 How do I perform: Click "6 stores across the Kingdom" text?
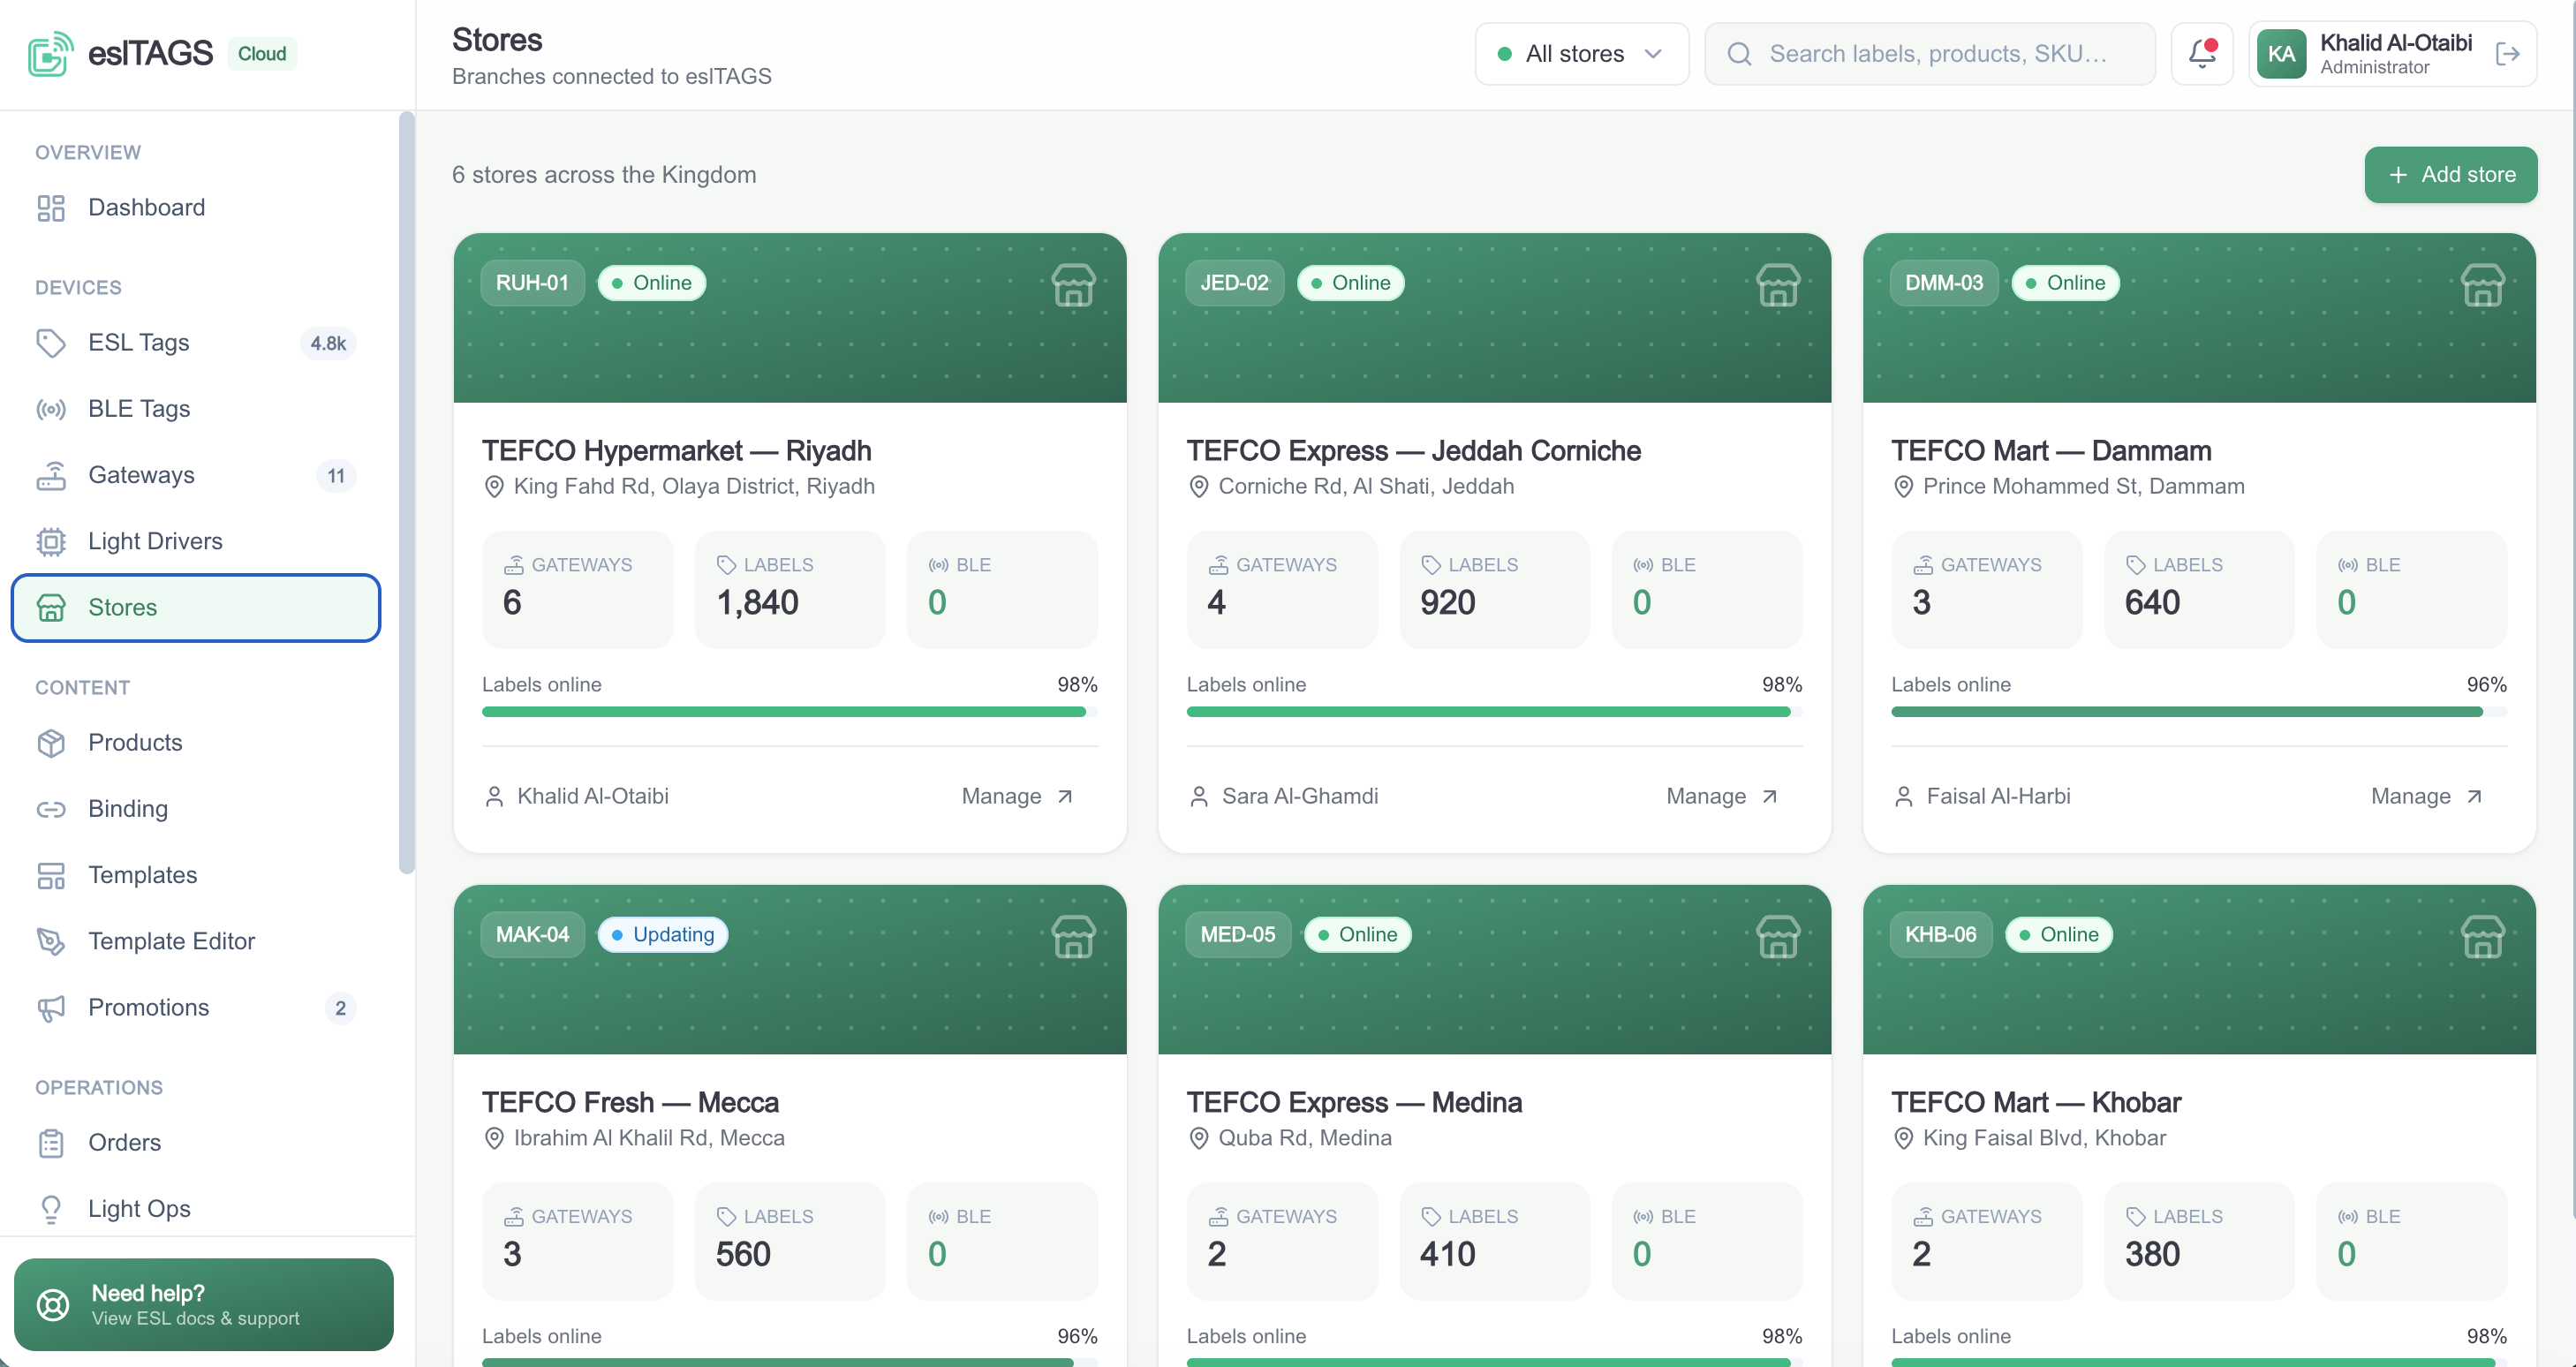(x=604, y=175)
